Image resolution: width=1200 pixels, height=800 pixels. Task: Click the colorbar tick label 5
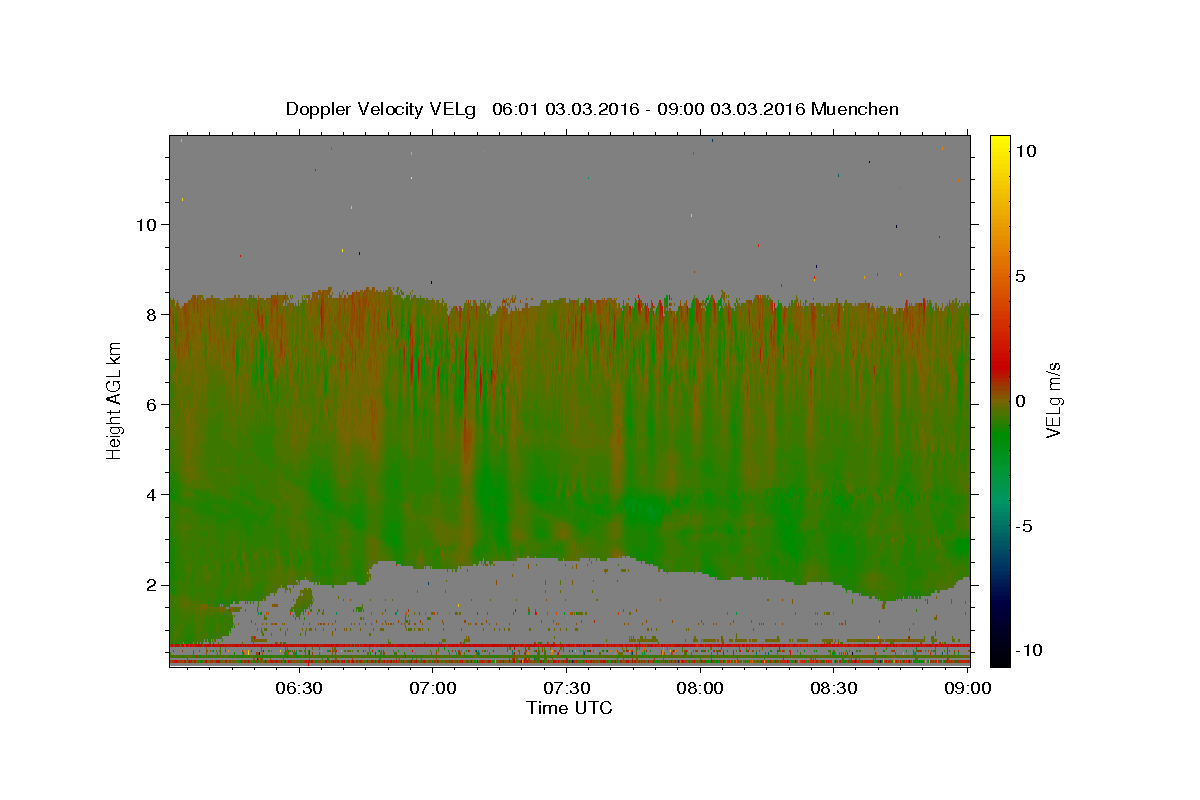pos(1019,276)
